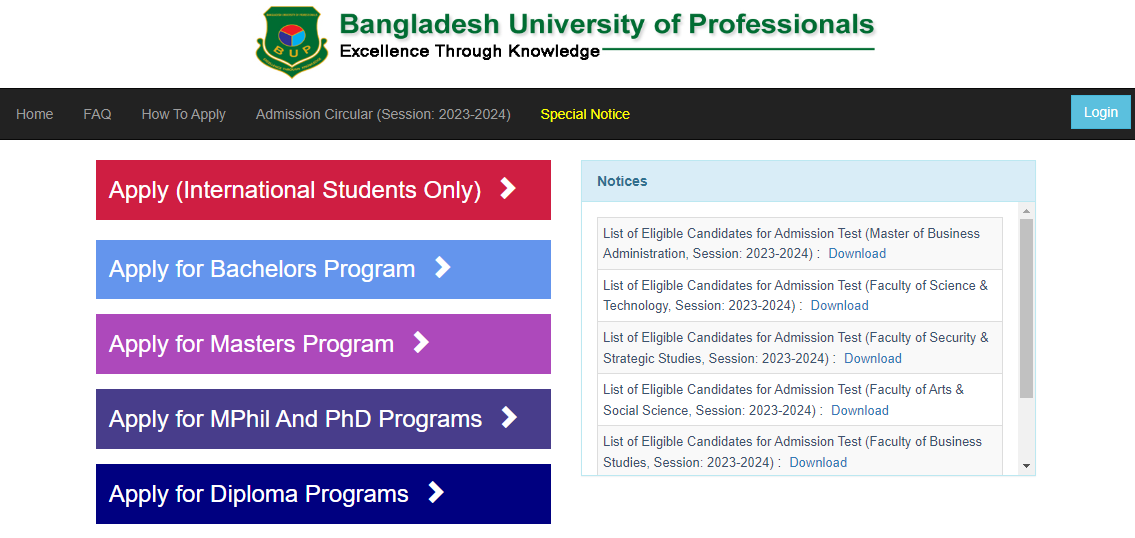Click the Notices panel scrollbar thumb
This screenshot has width=1135, height=538.
[x=1026, y=308]
